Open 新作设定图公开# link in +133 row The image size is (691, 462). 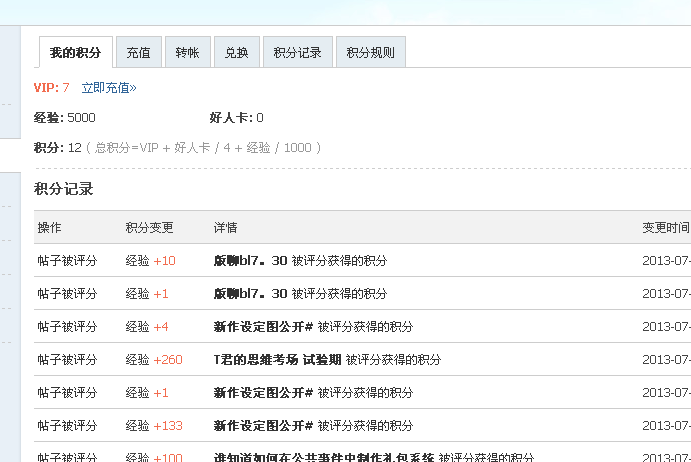pos(264,426)
